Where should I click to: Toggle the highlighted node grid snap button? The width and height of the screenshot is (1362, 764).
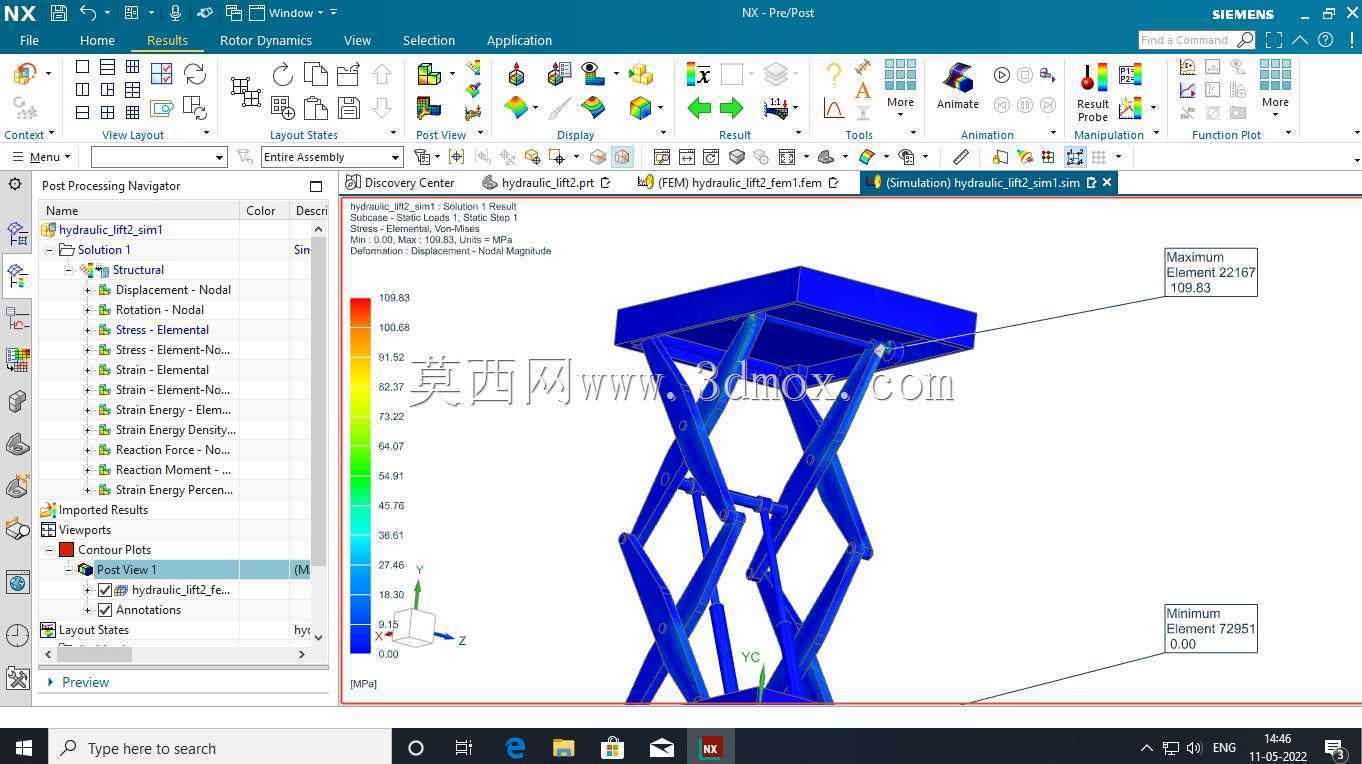[x=1075, y=157]
